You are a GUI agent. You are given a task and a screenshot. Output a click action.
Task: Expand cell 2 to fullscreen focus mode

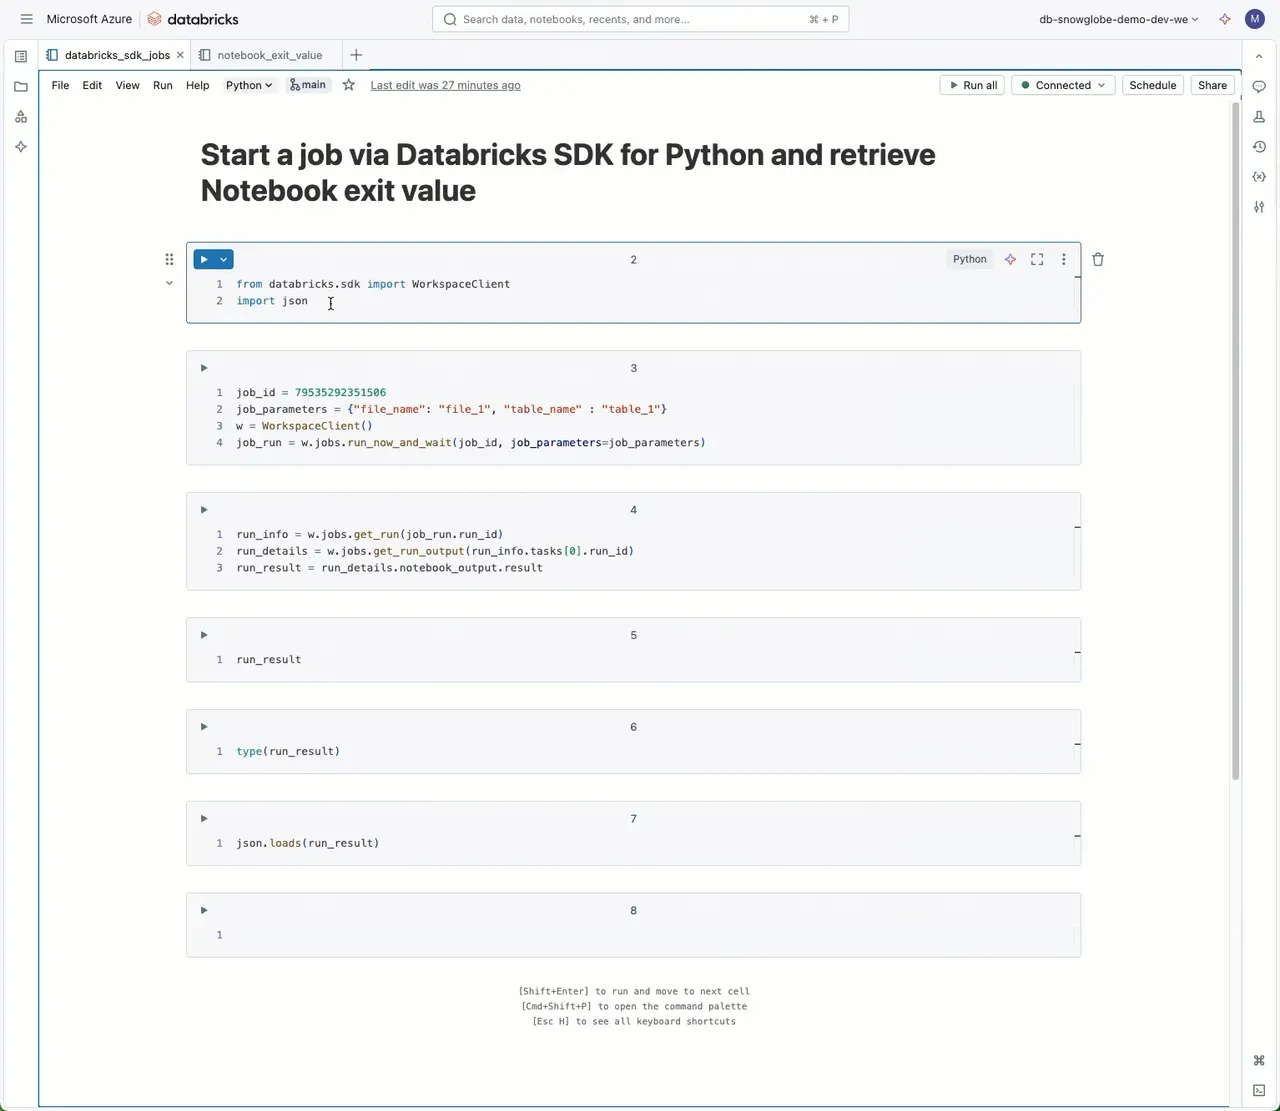coord(1037,259)
